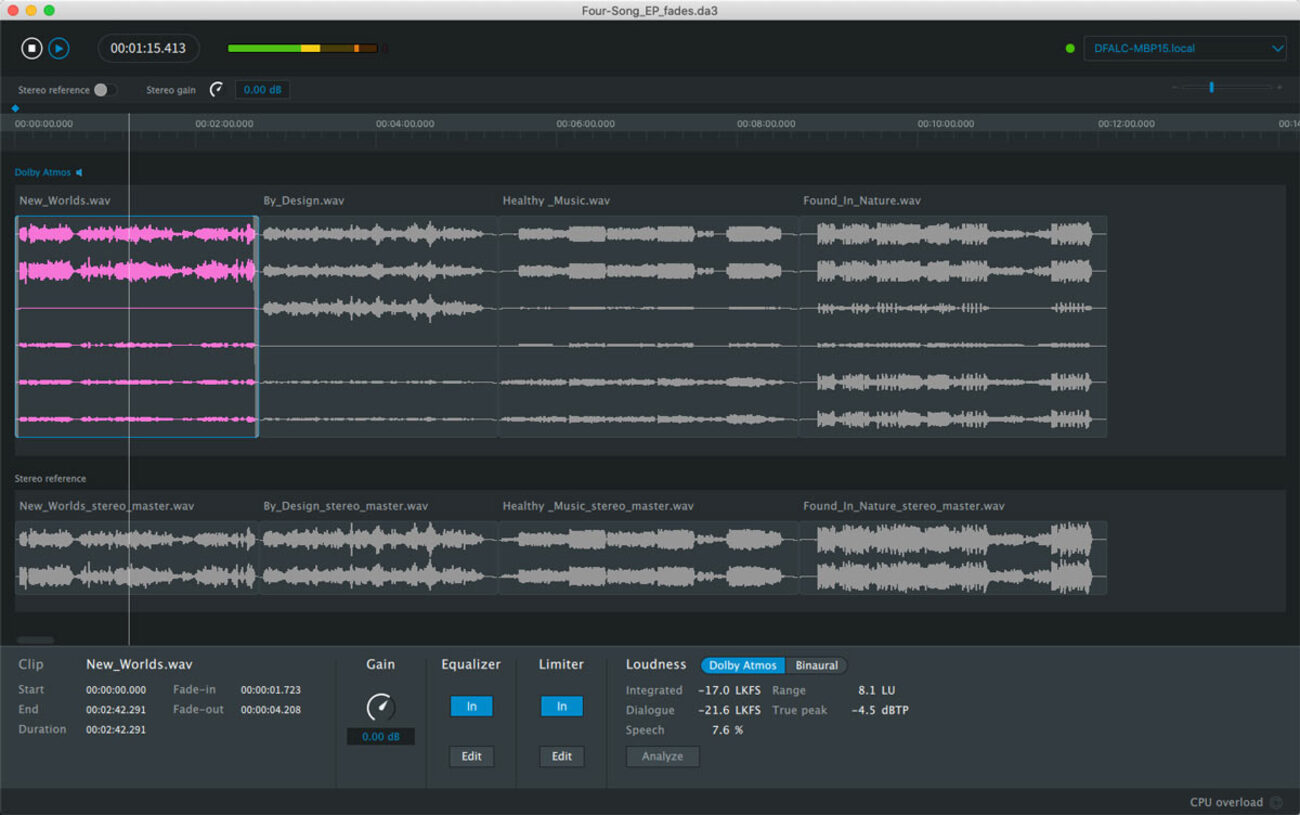Click the Stereo gain 0.00 dB field
This screenshot has width=1300, height=815.
click(262, 90)
